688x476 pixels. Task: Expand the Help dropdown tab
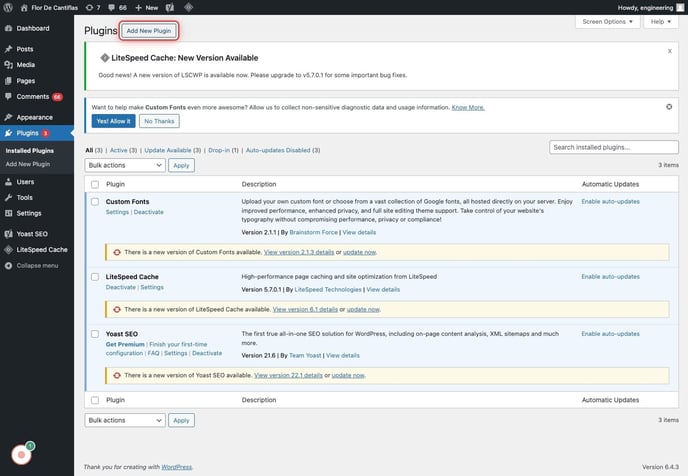tap(660, 21)
